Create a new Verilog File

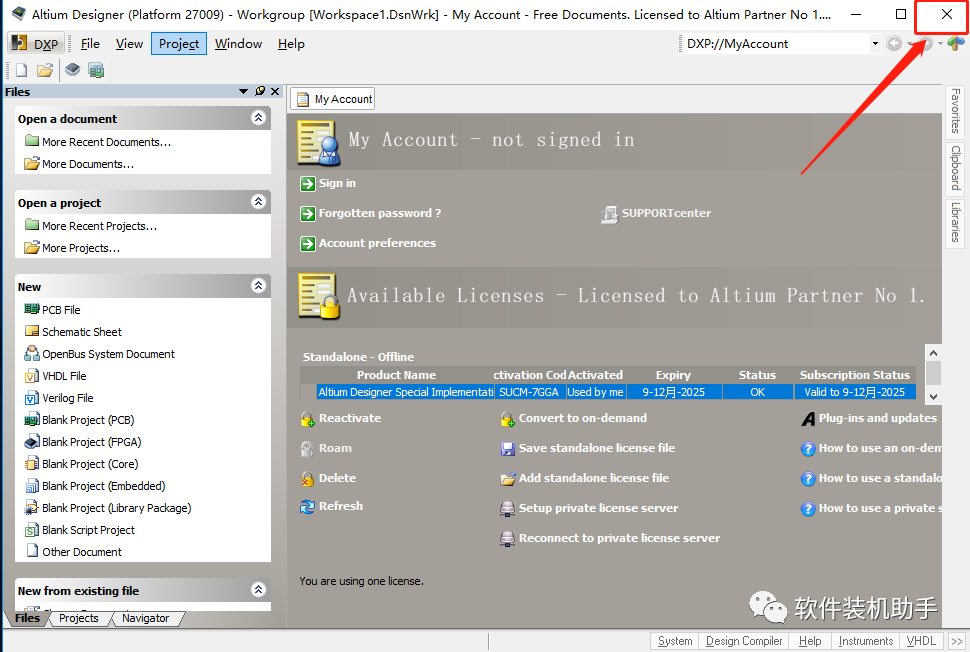(x=67, y=398)
